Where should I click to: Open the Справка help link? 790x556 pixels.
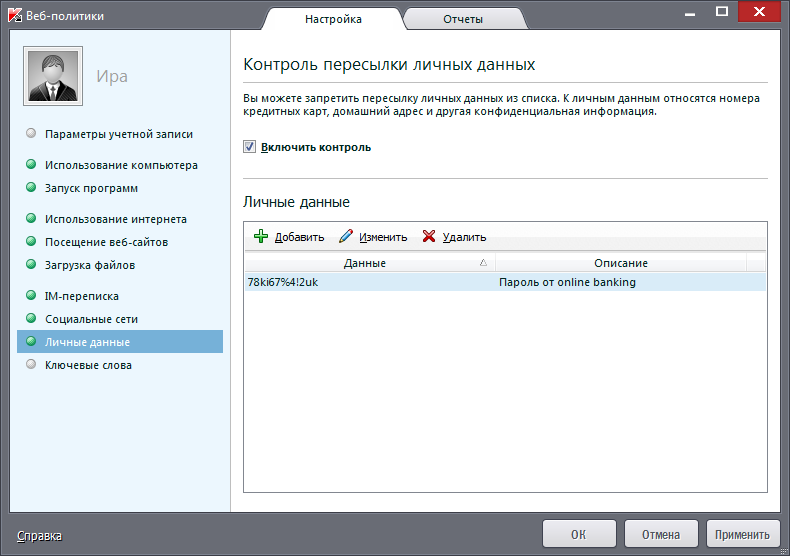(39, 536)
